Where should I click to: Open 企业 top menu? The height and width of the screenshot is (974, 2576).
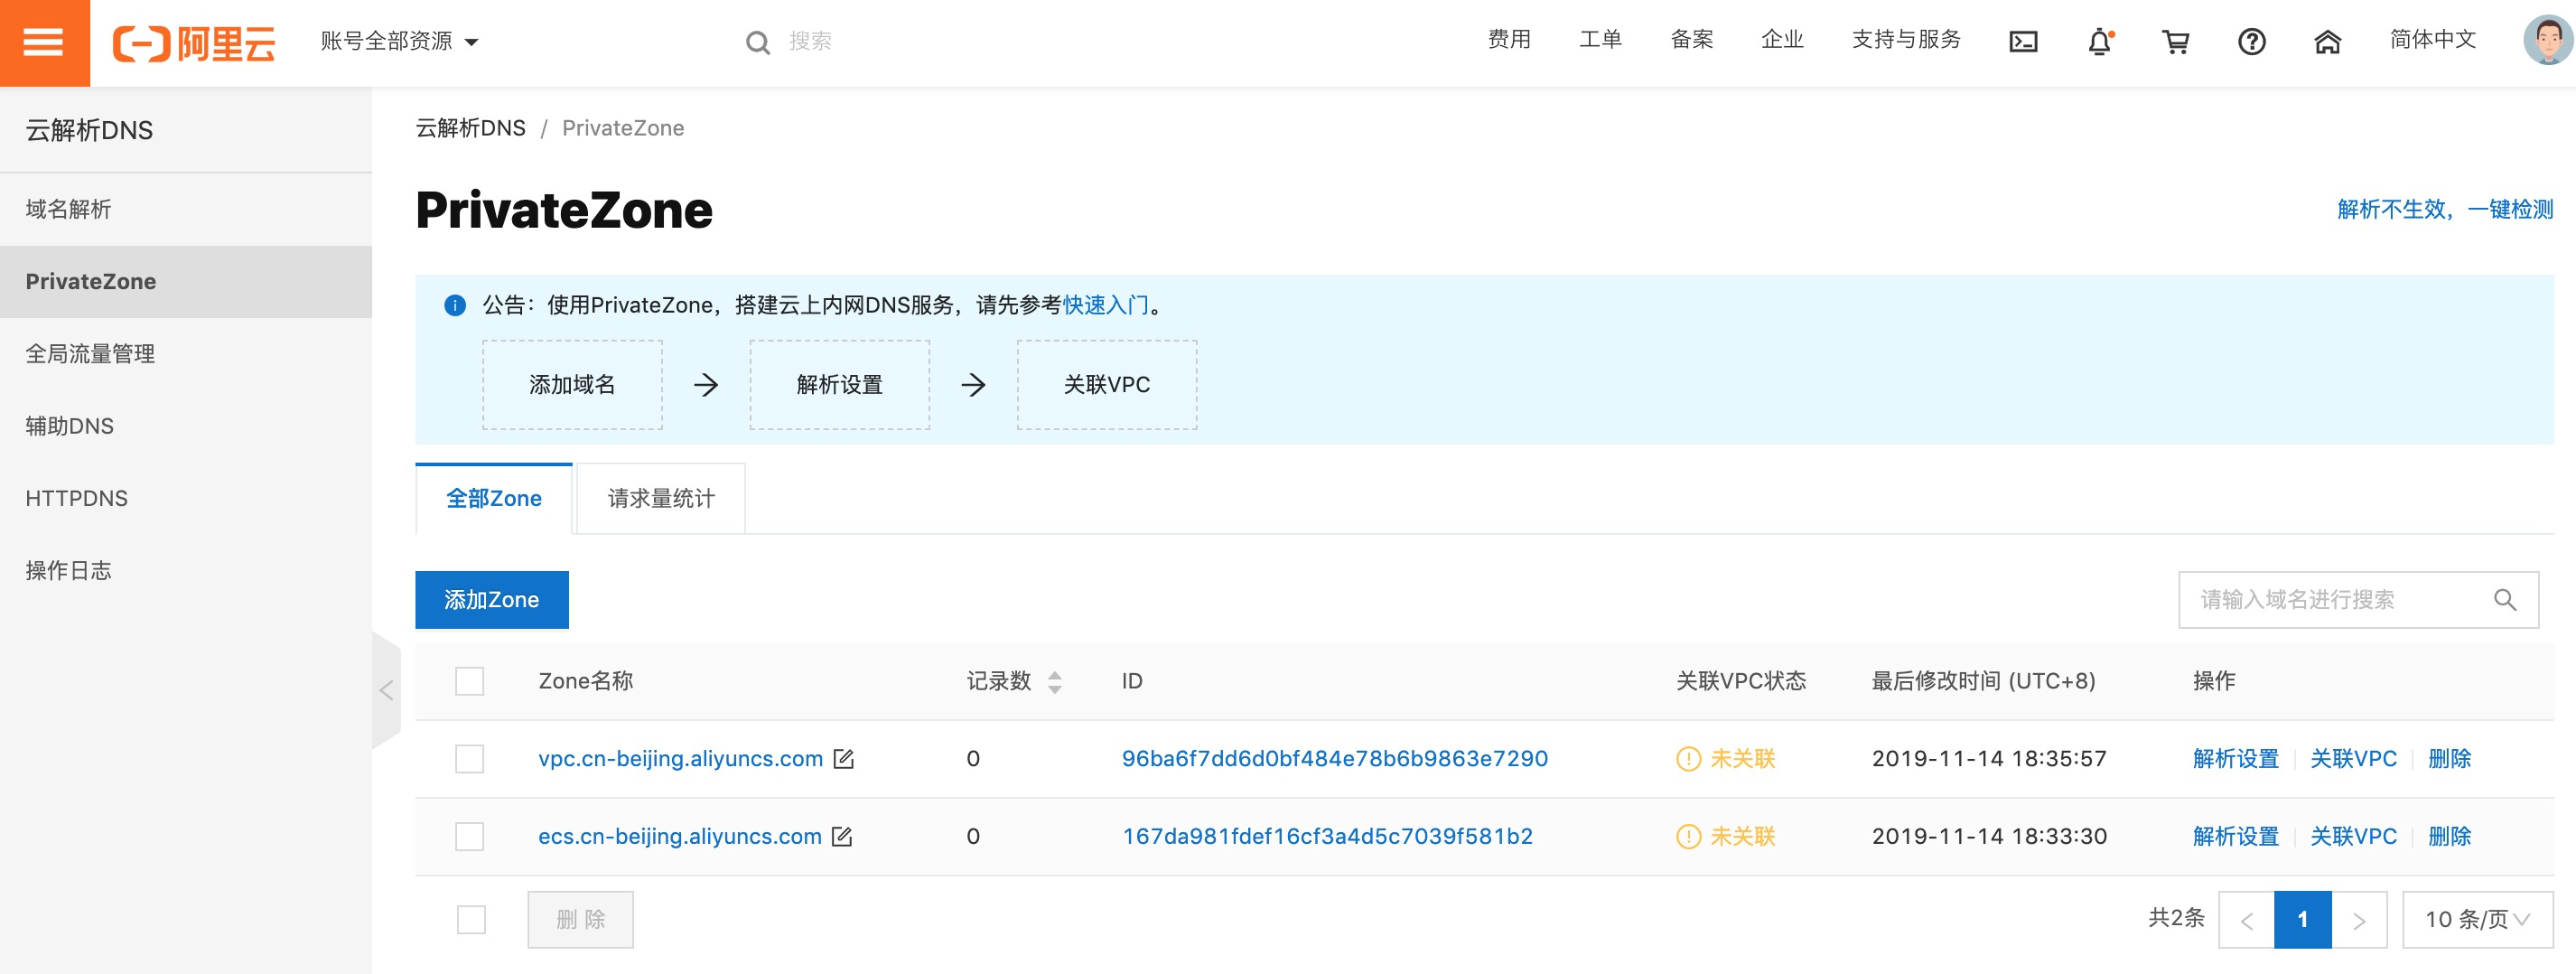(x=1782, y=40)
